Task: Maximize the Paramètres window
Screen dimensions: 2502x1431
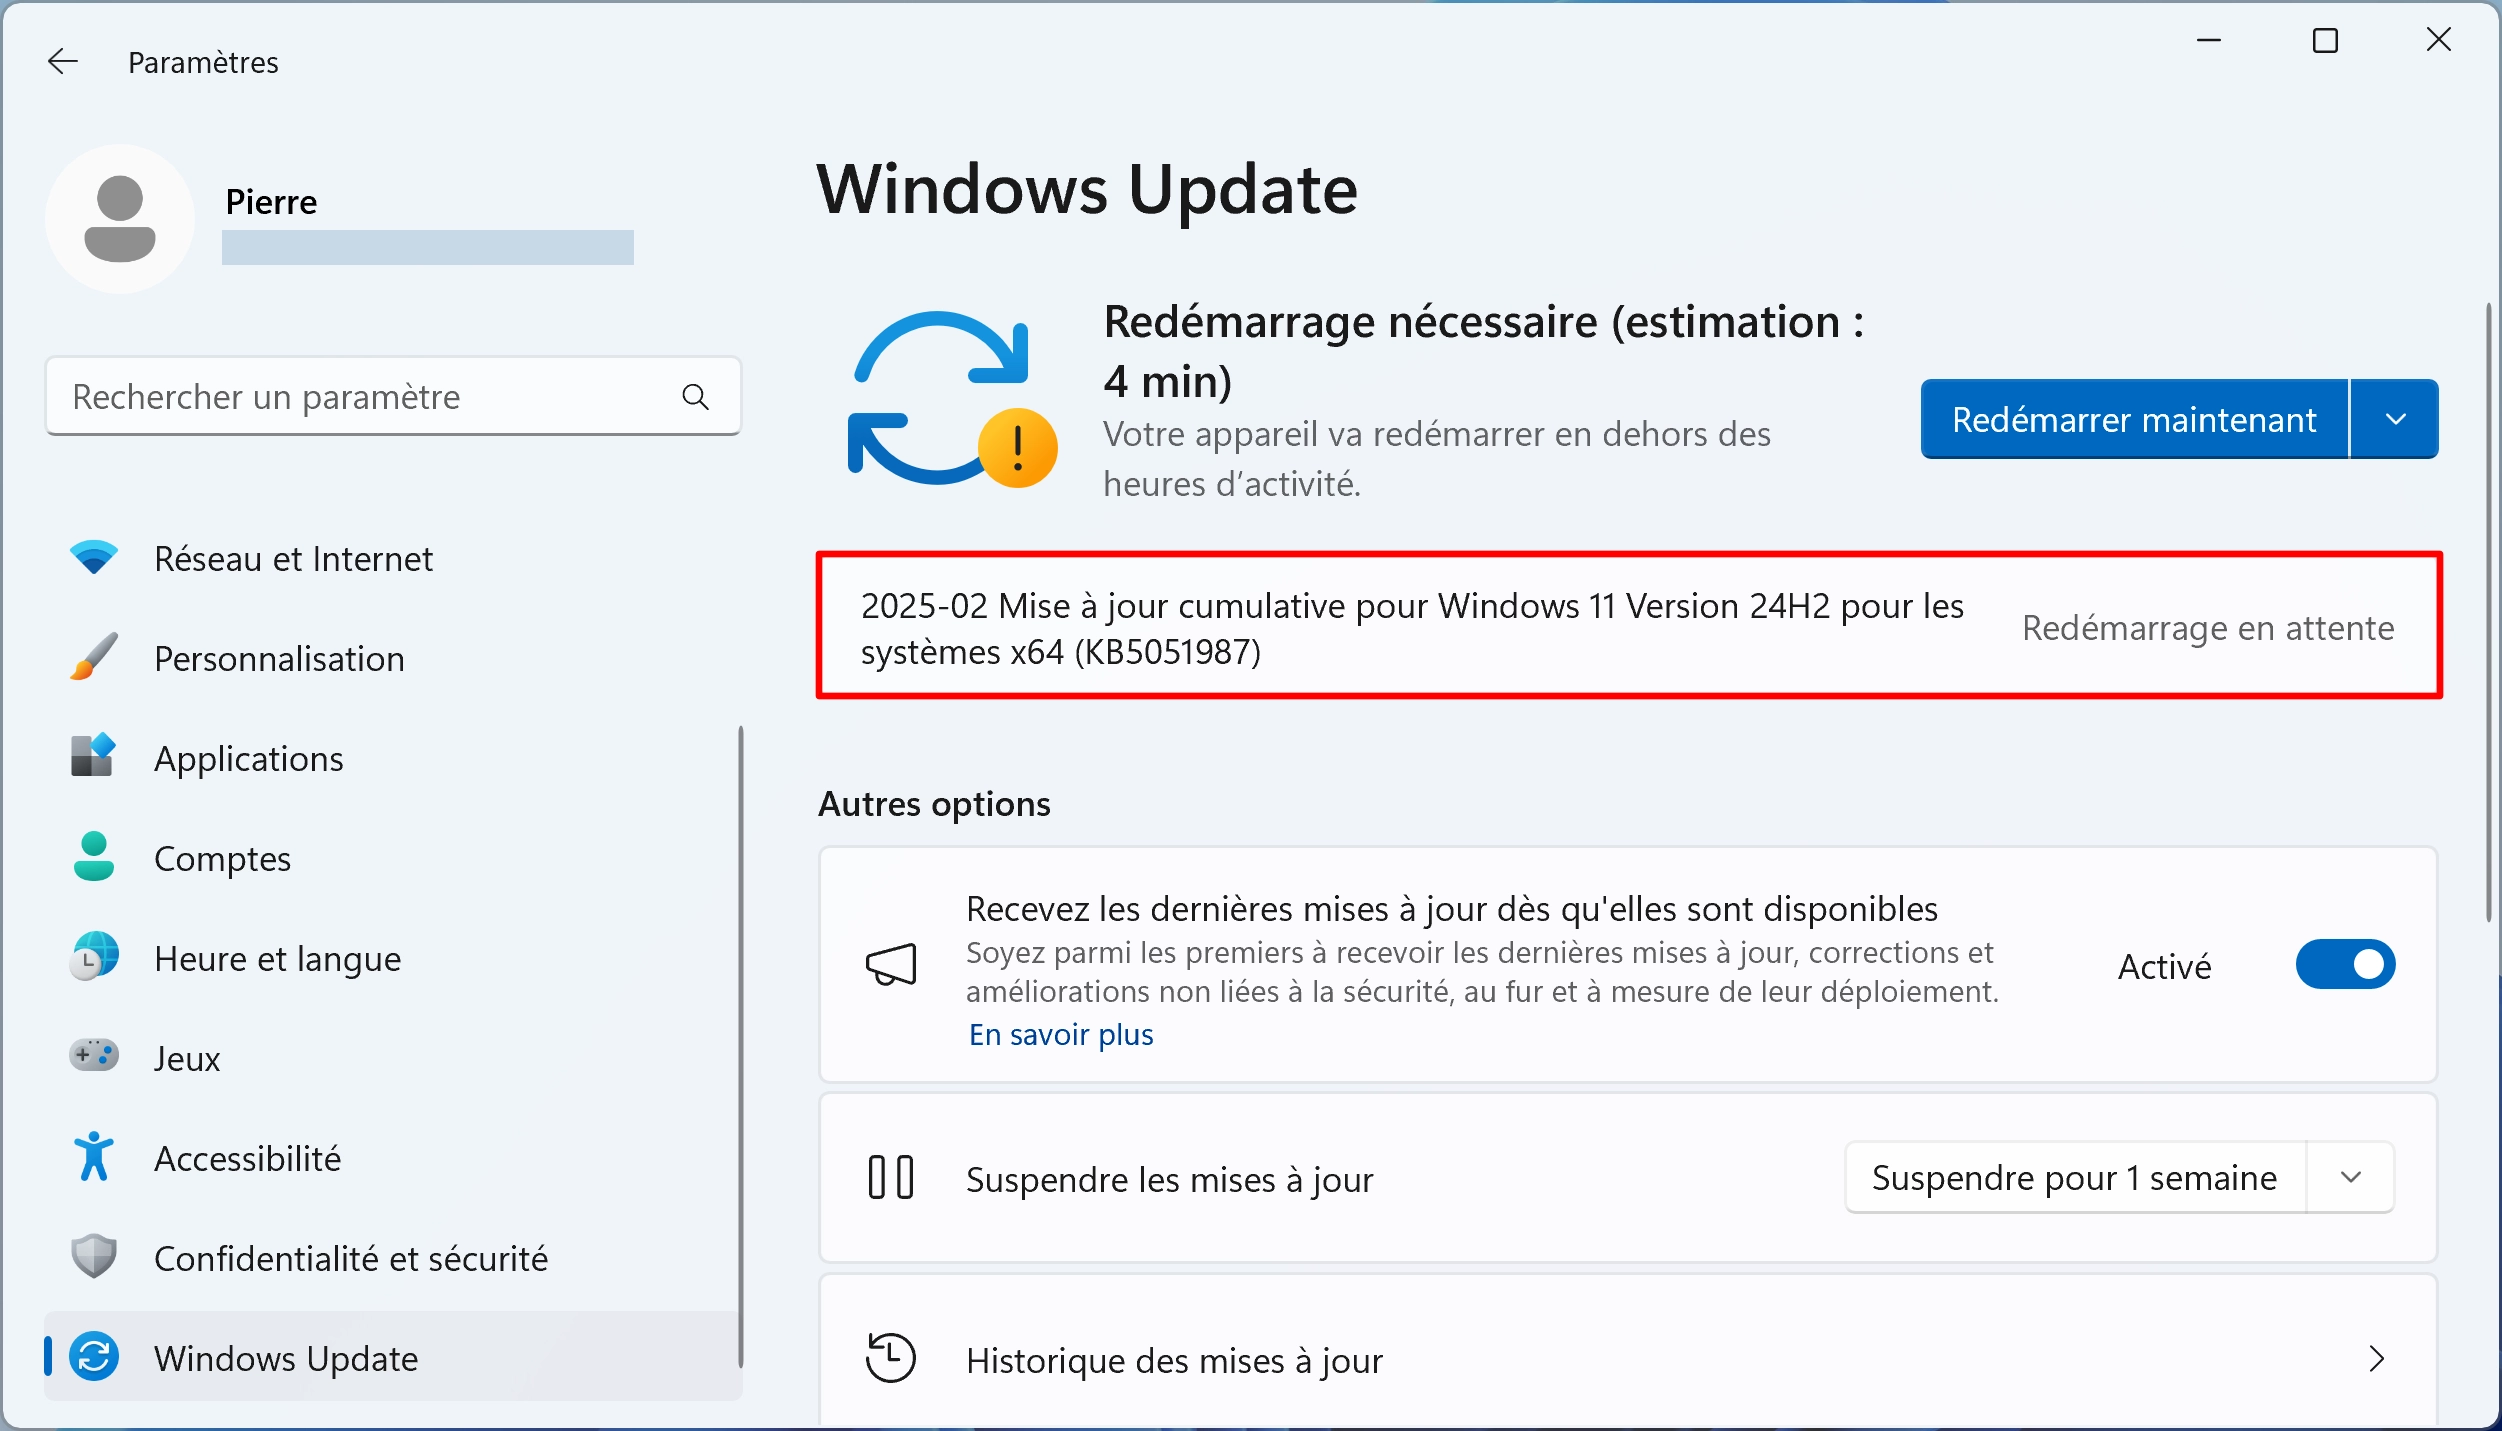Action: pos(2325,41)
